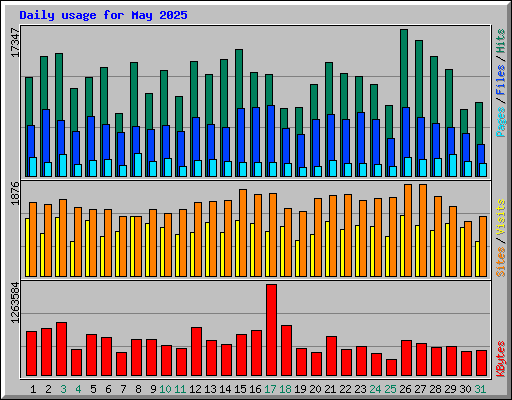Click the red KBytes bar for day 3
The image size is (512, 400).
(61, 349)
